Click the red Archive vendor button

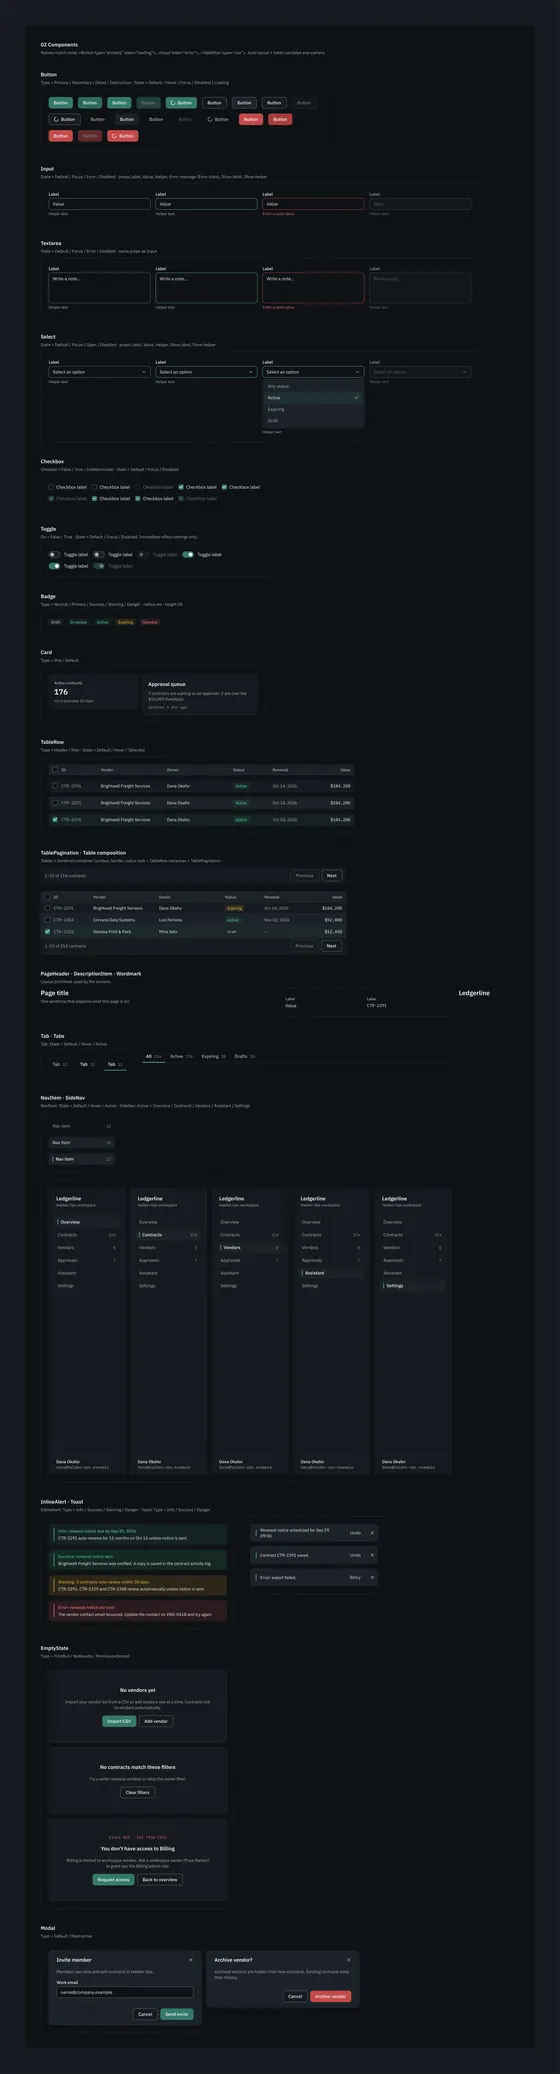(330, 1996)
